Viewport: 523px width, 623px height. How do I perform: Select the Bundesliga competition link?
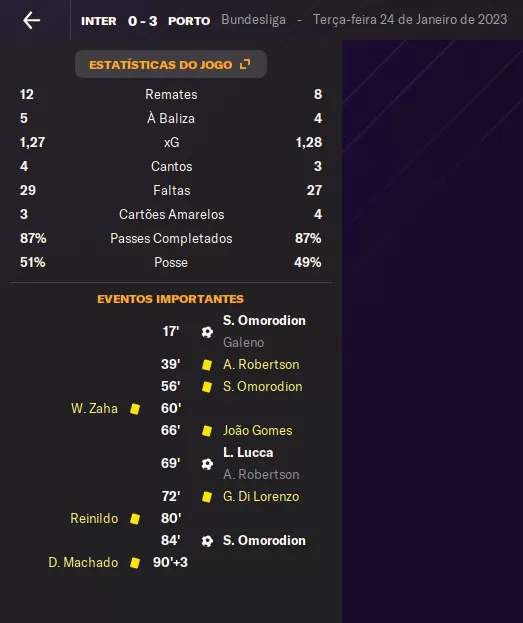point(253,19)
